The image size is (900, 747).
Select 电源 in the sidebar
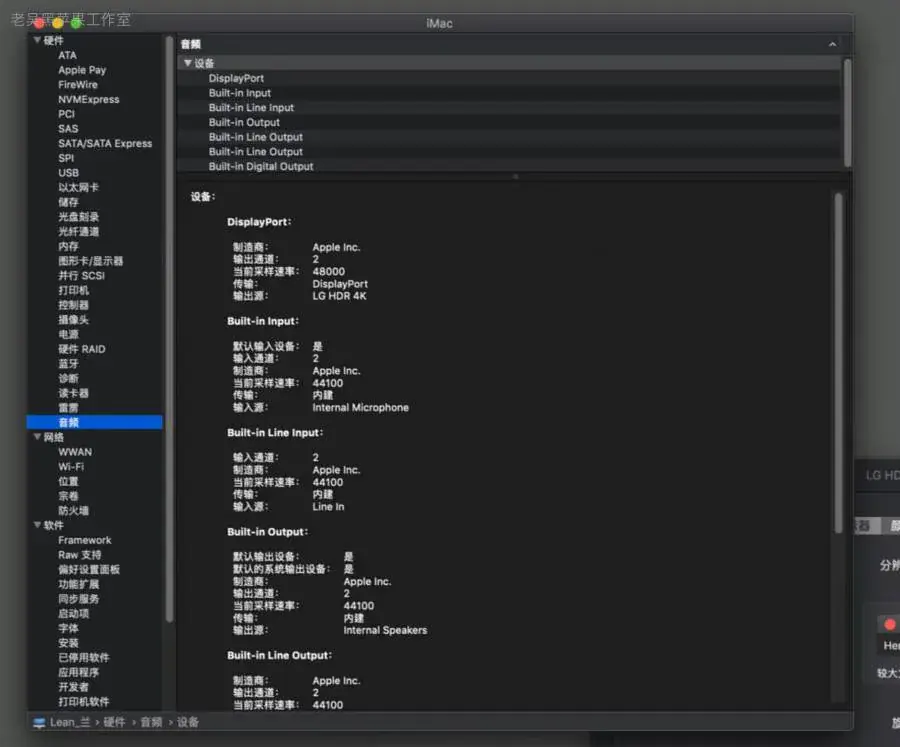tap(68, 334)
